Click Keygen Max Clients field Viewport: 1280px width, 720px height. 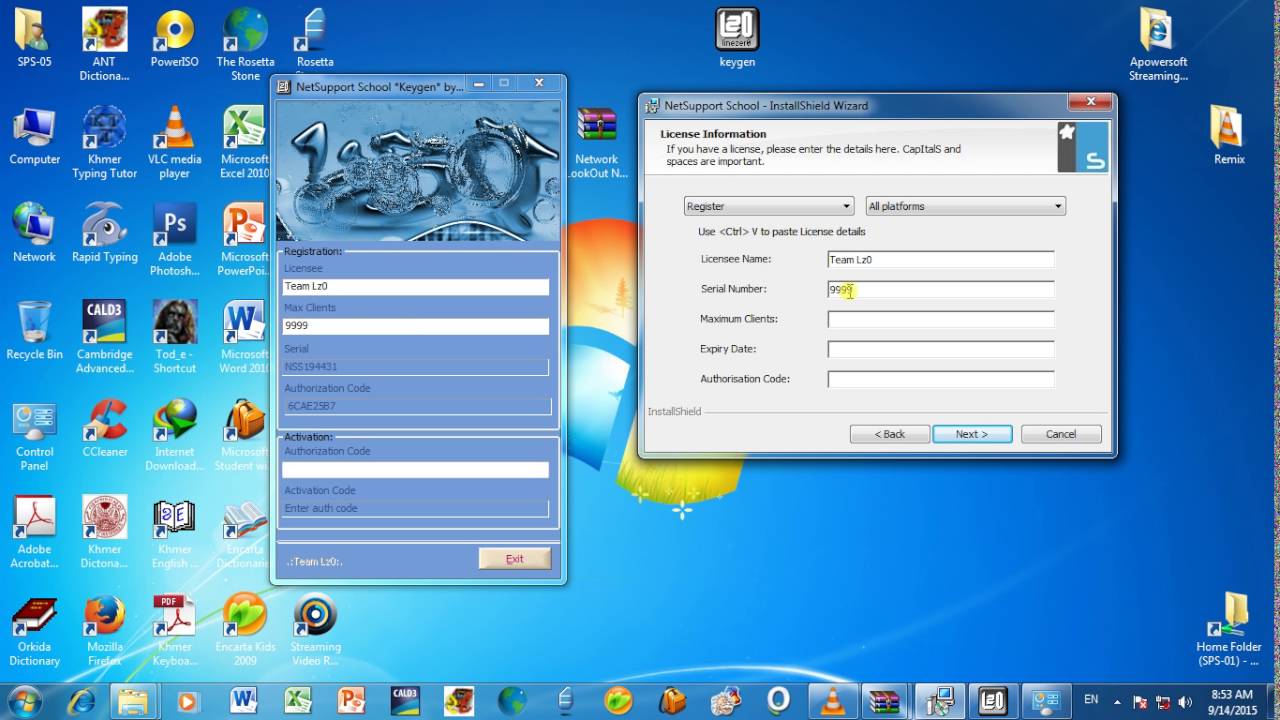(x=416, y=326)
